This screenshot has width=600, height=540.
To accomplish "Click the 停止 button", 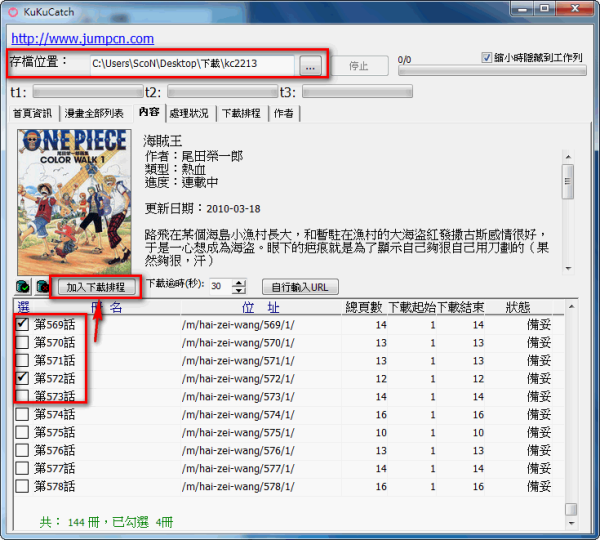I will 359,66.
